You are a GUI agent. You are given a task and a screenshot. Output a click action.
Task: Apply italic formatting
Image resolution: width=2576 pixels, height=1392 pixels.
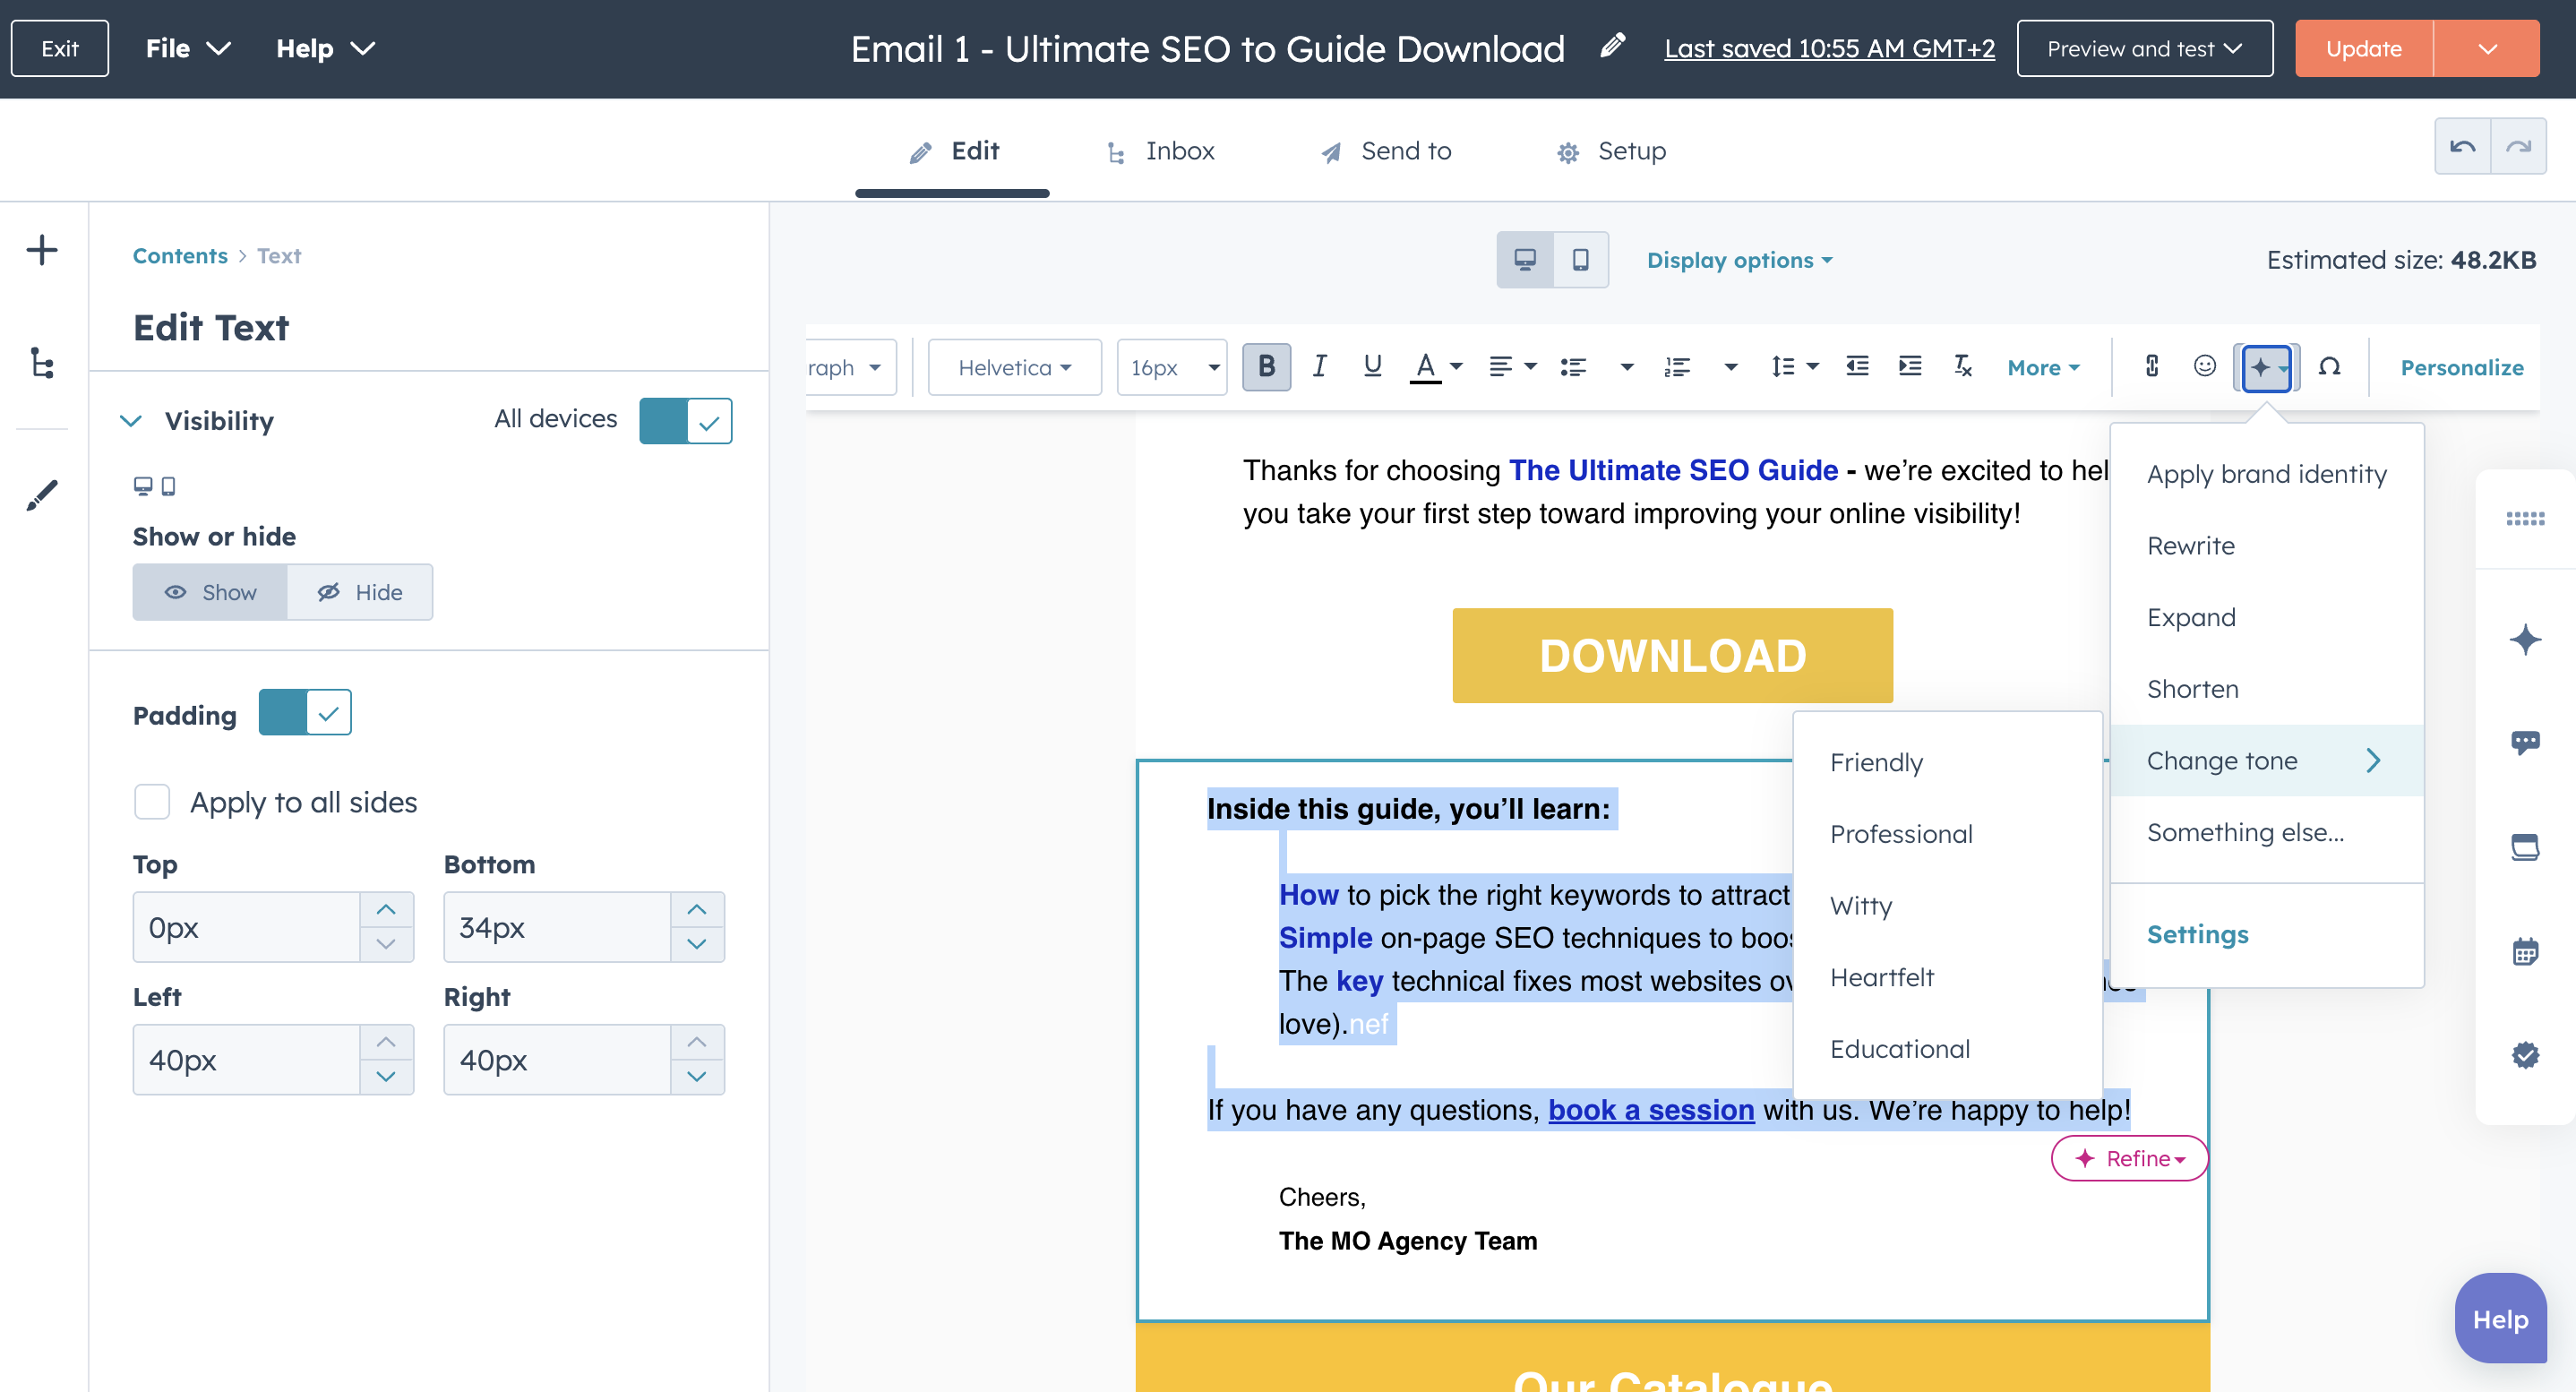[1319, 367]
